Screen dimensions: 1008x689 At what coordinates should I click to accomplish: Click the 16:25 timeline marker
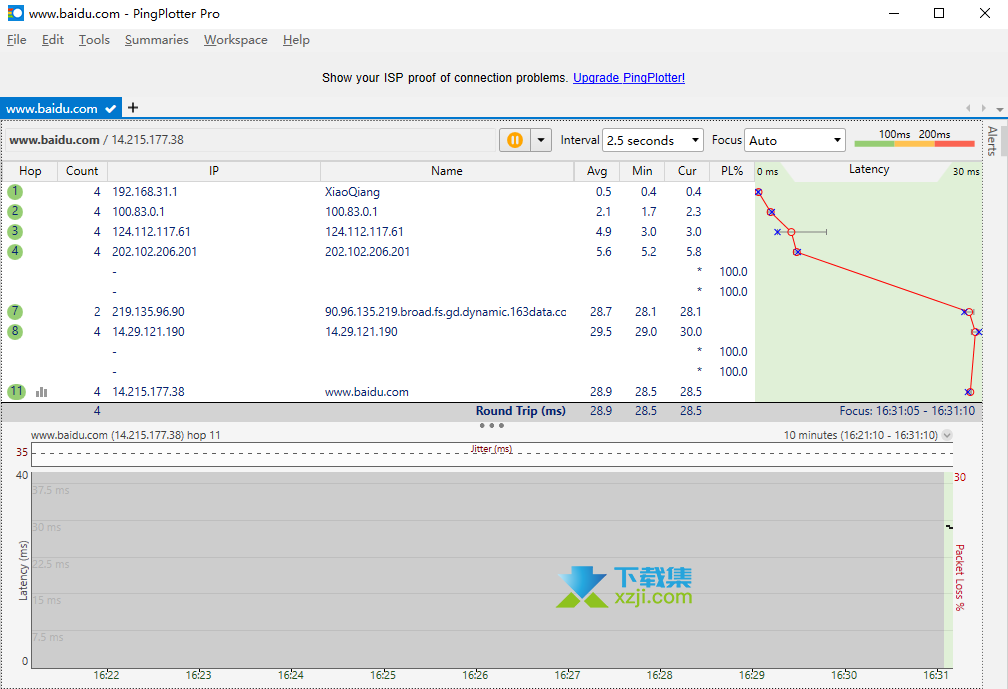(382, 675)
